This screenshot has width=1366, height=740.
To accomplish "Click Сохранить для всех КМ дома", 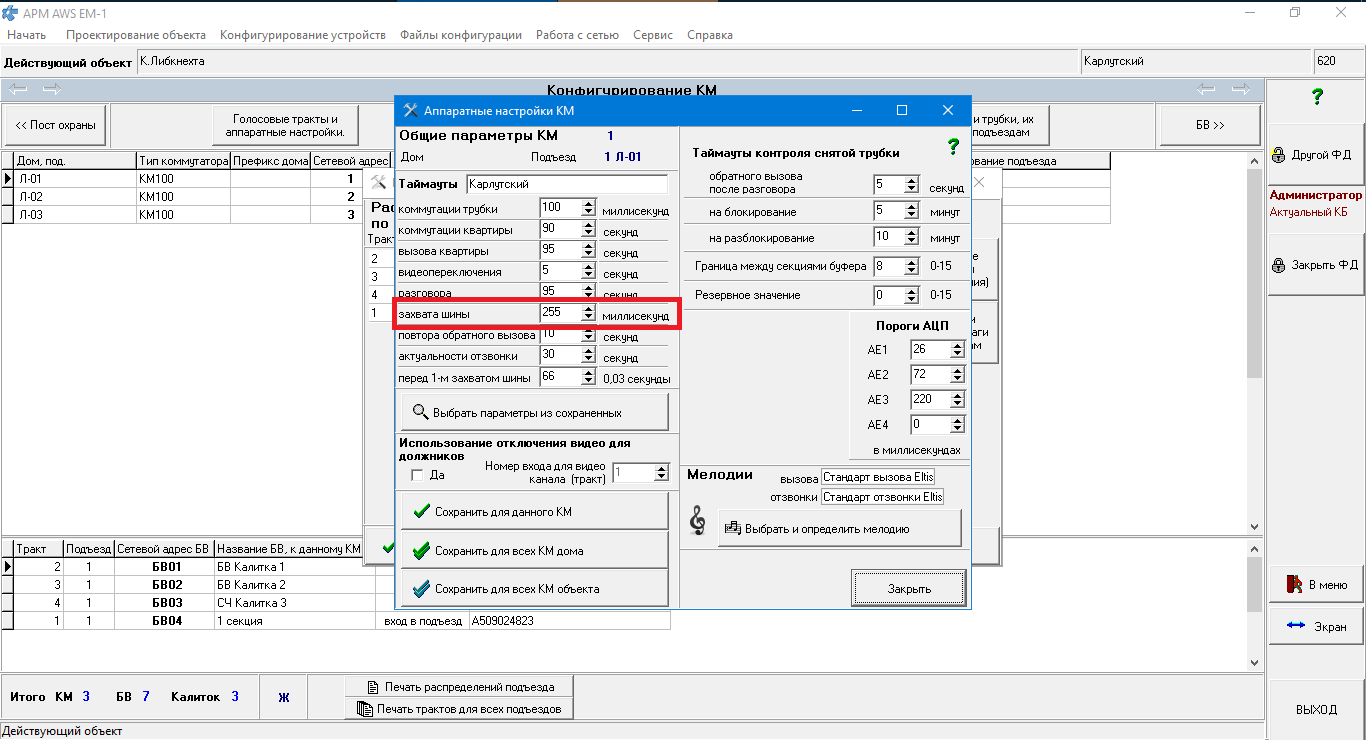I will (x=534, y=550).
